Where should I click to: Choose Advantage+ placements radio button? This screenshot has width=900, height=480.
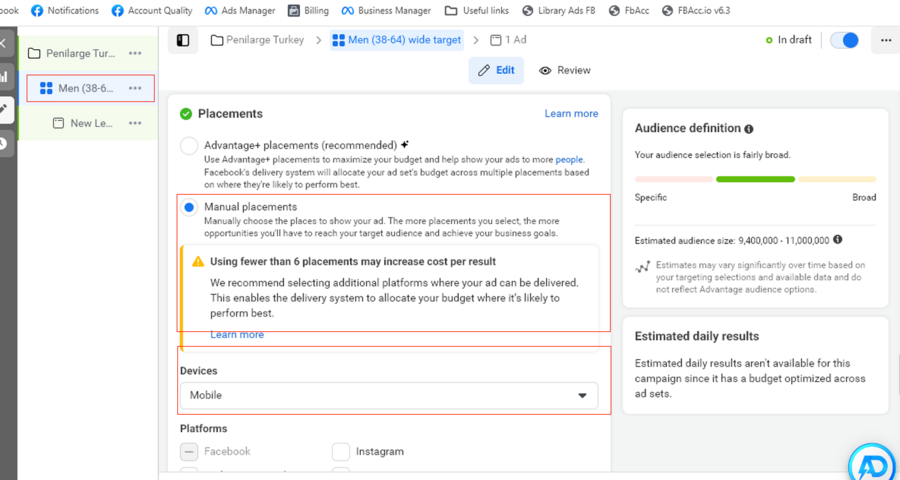189,146
